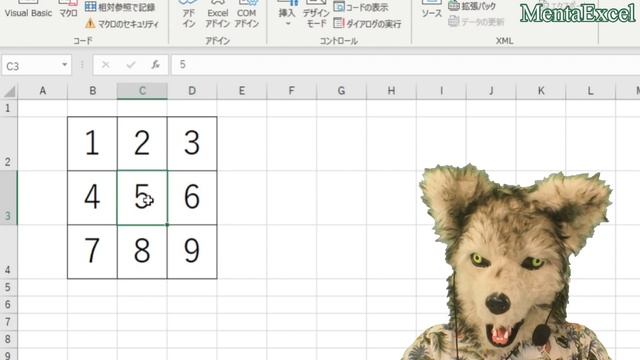Screen dimensions: 640x360
Task: Select column I header
Action: click(x=441, y=91)
